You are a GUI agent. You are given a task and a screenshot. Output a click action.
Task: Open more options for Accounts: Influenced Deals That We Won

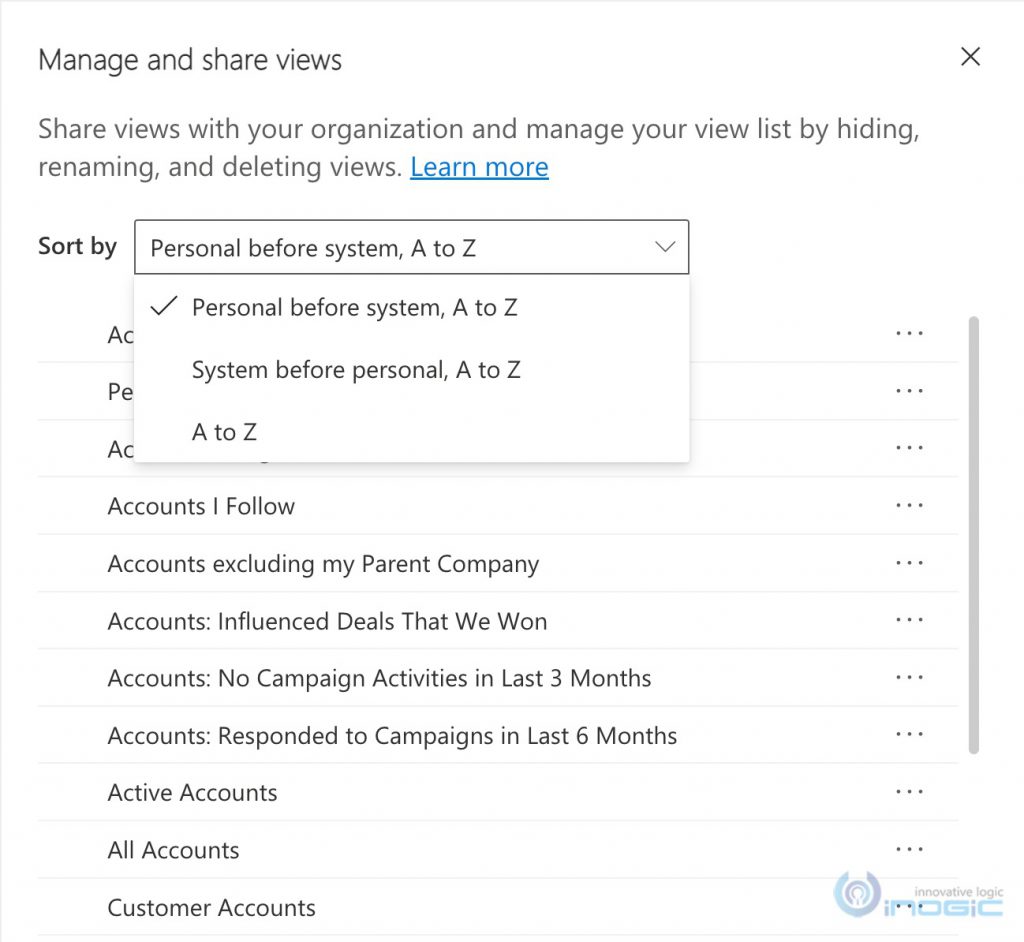tap(909, 620)
